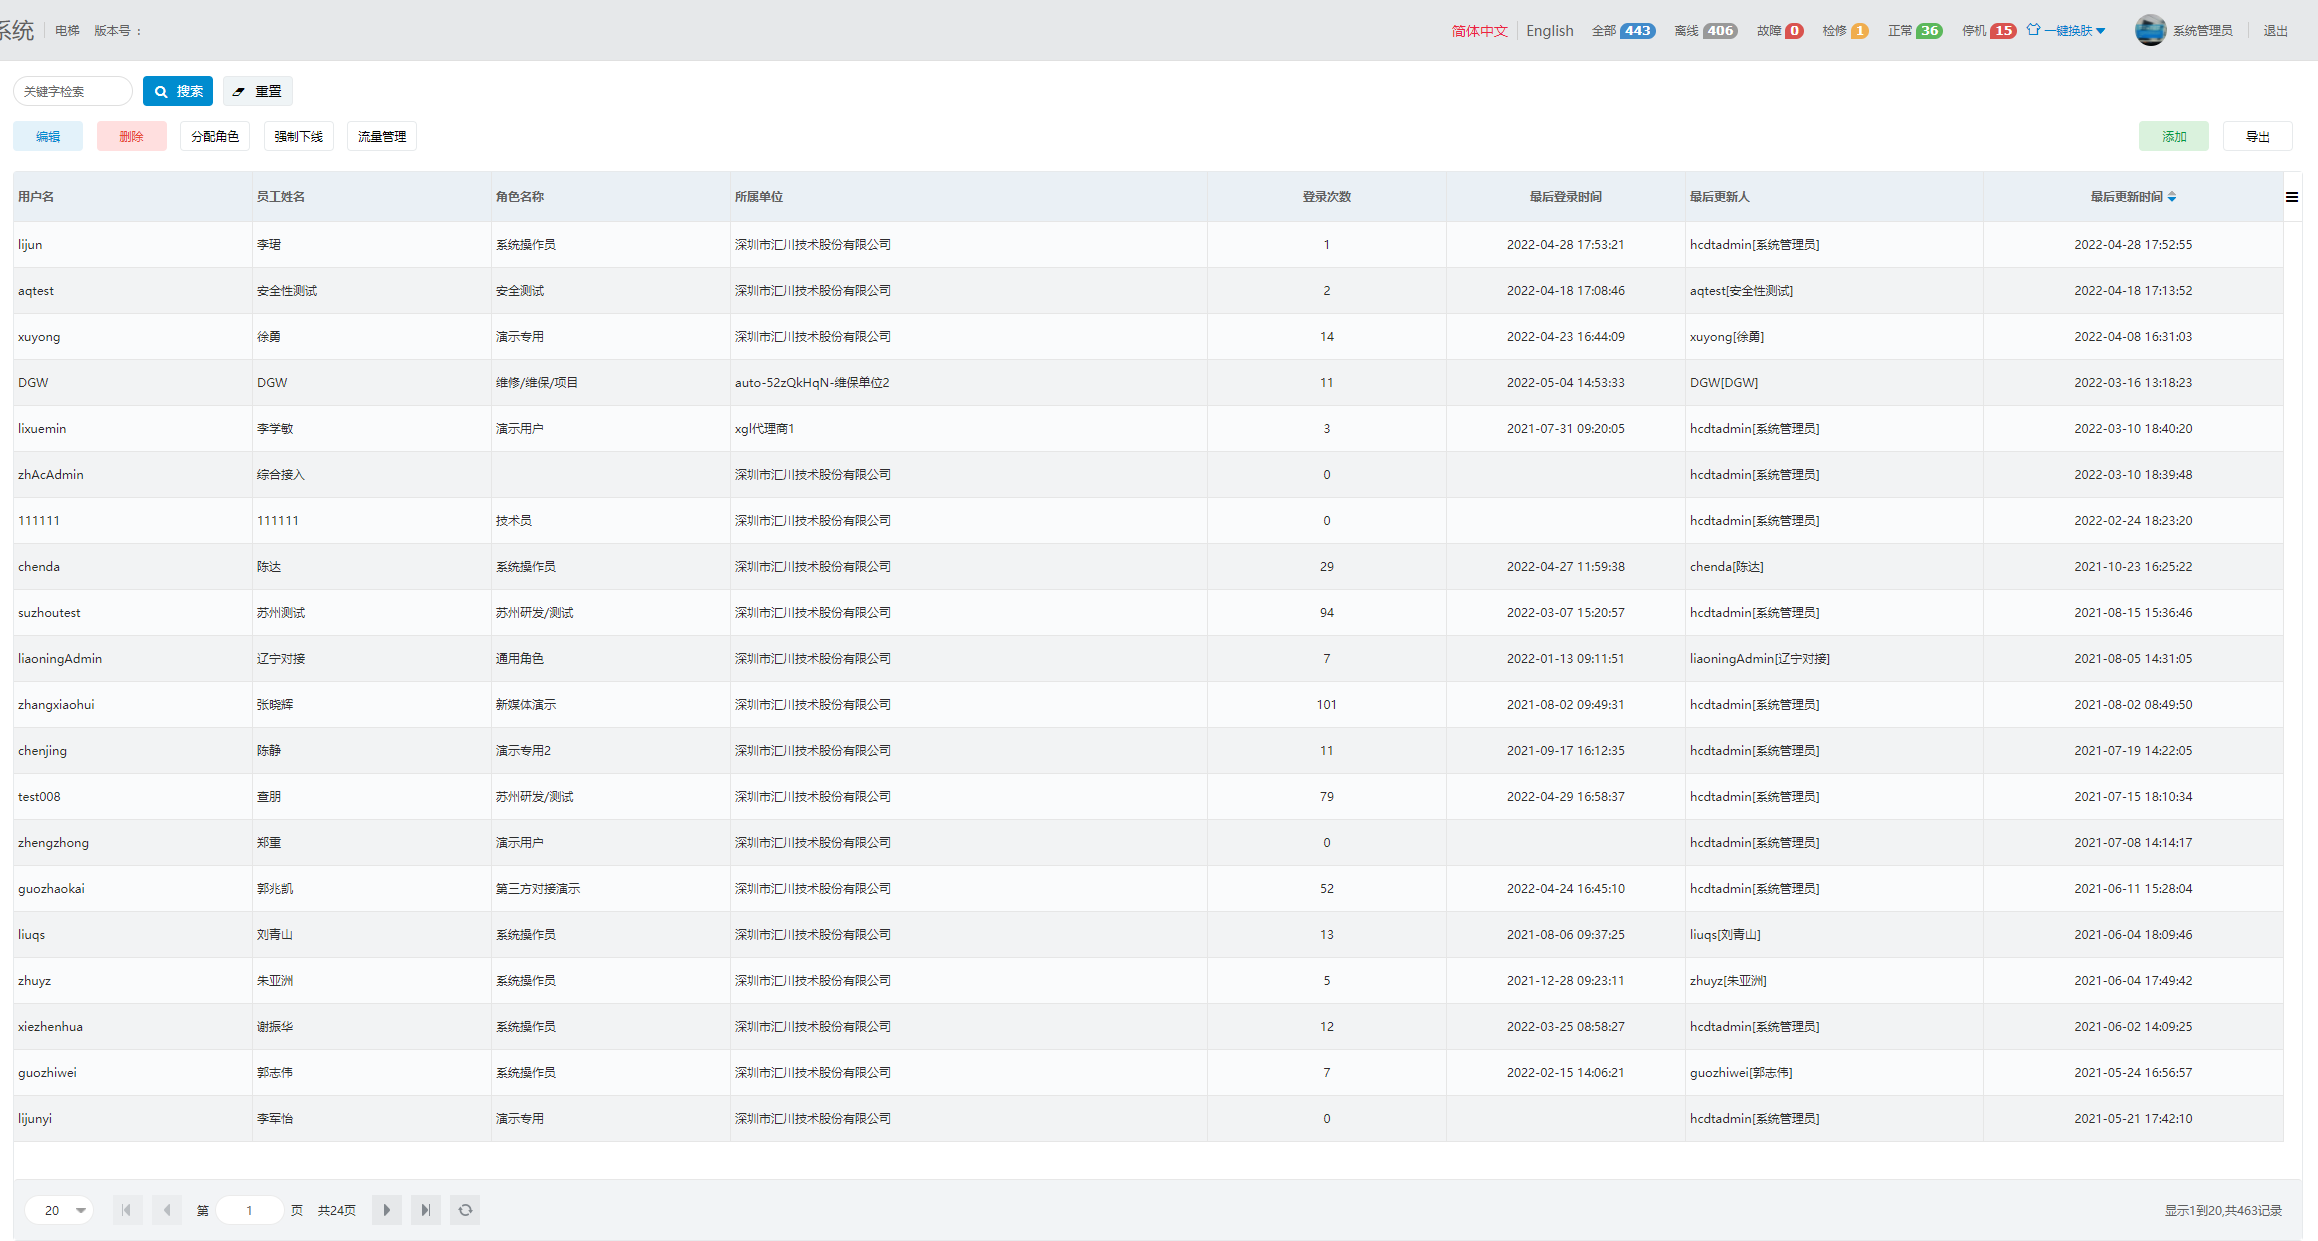Click the reset eraser button

258,91
